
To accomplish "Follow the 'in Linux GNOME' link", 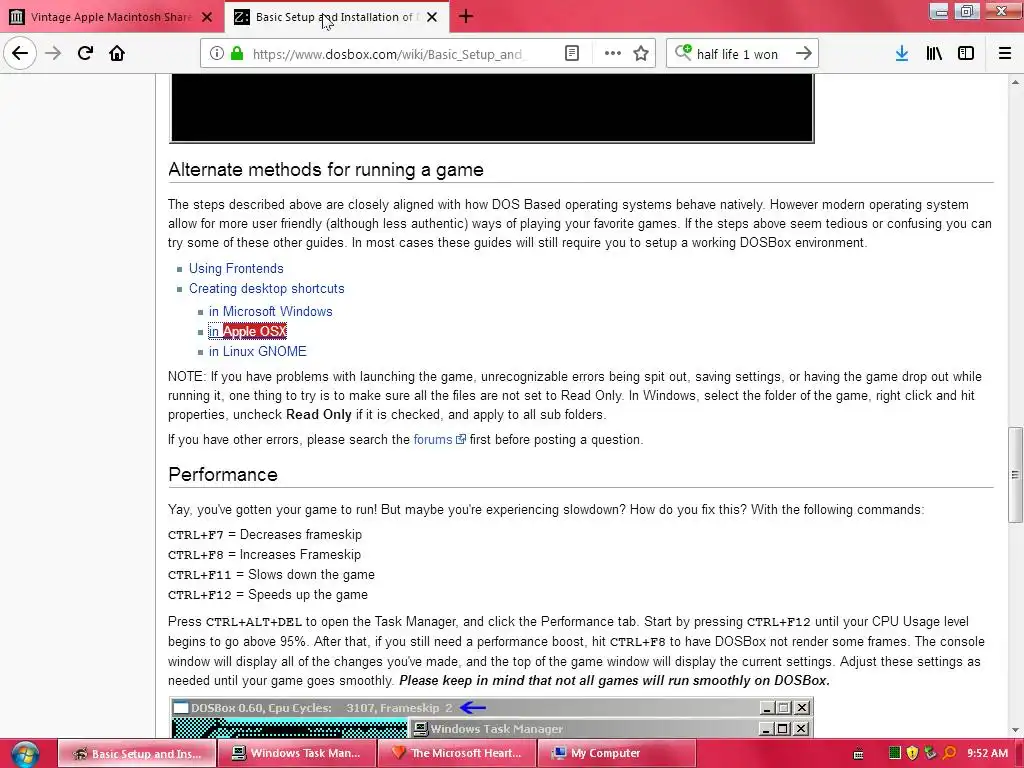I will pos(257,351).
